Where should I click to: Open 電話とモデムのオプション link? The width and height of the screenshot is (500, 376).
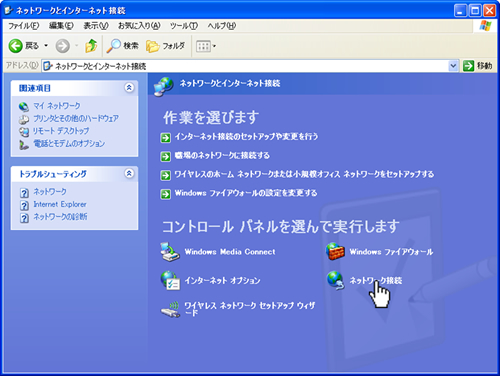click(x=69, y=144)
